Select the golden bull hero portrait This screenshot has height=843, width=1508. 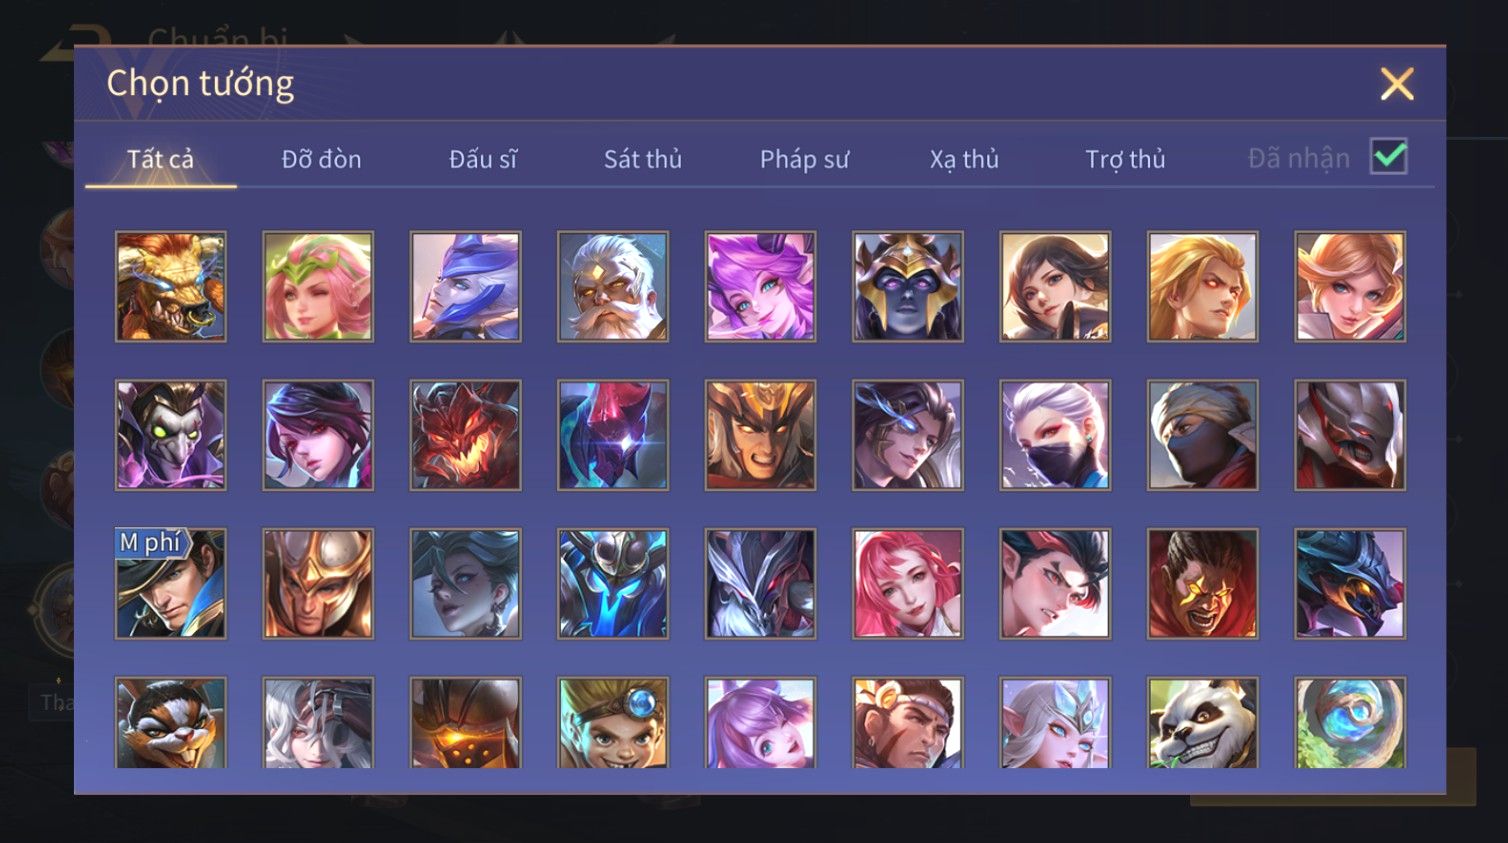171,287
